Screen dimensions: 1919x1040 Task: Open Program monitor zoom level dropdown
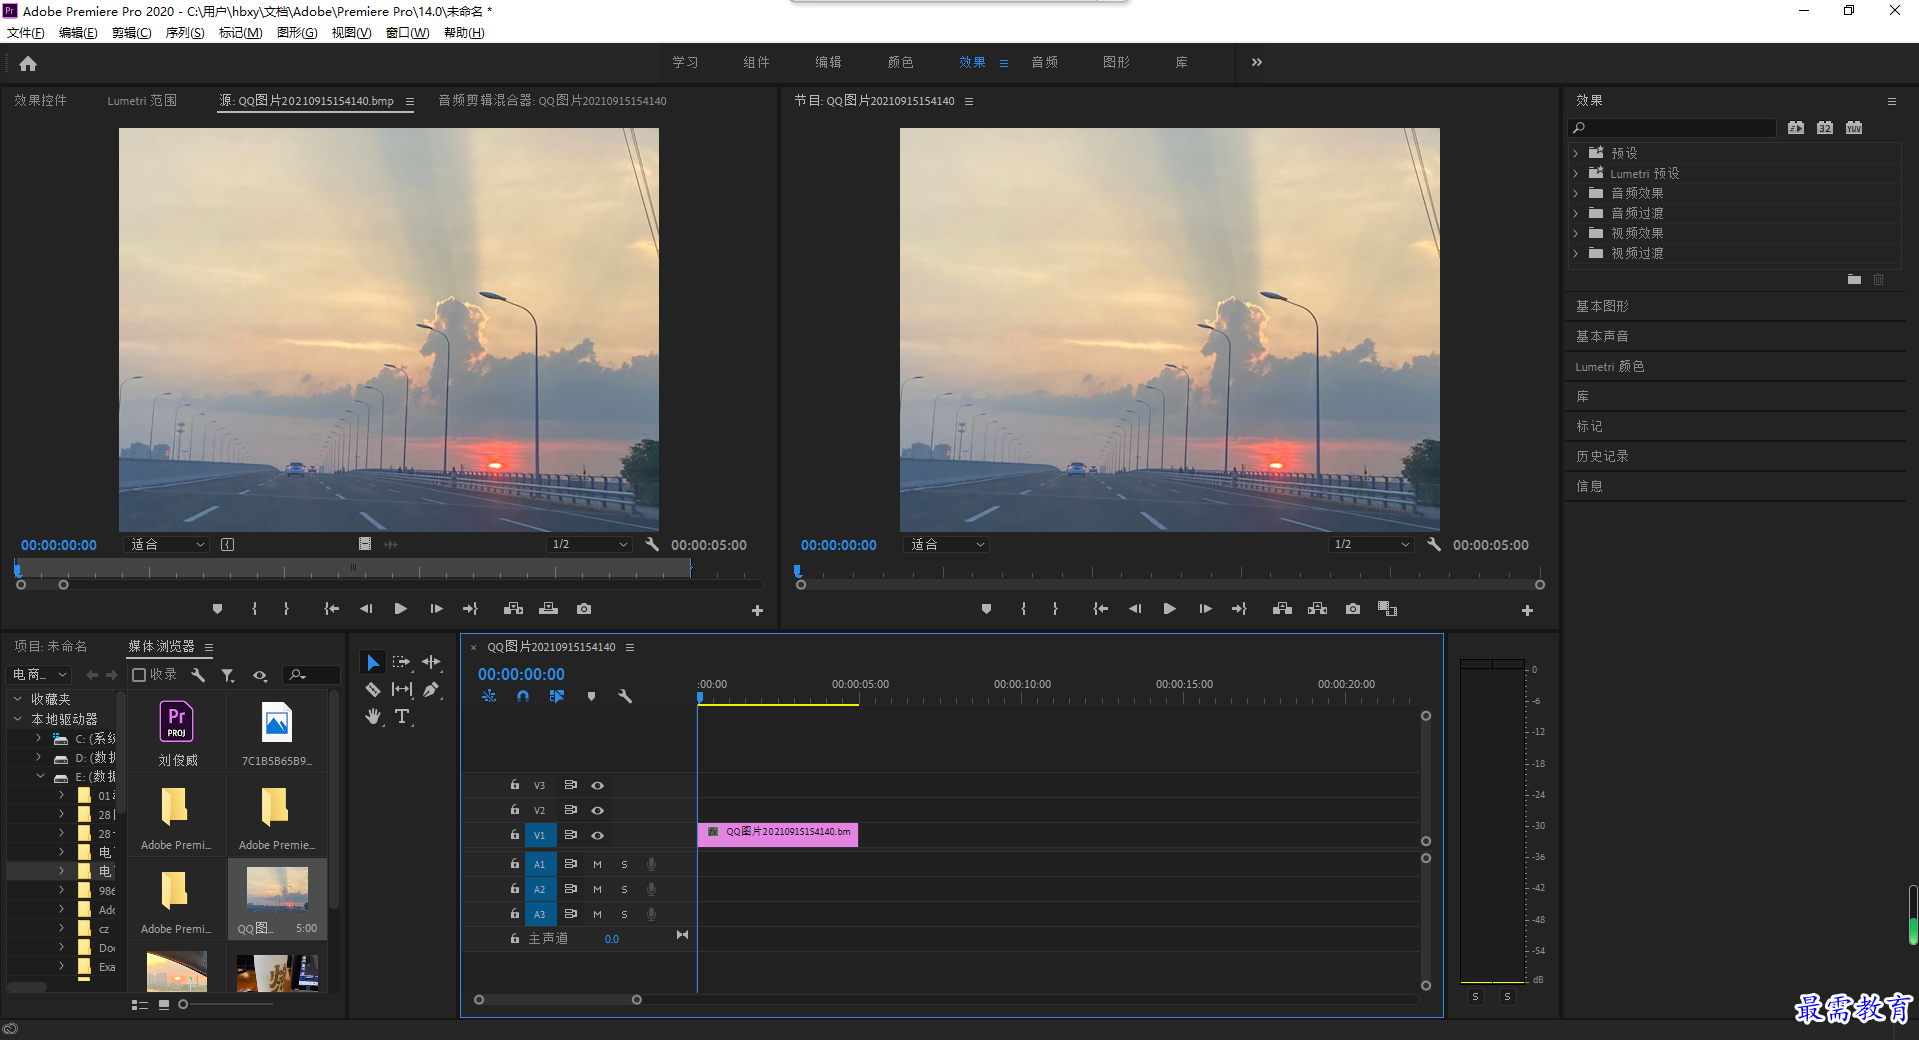pyautogui.click(x=947, y=544)
